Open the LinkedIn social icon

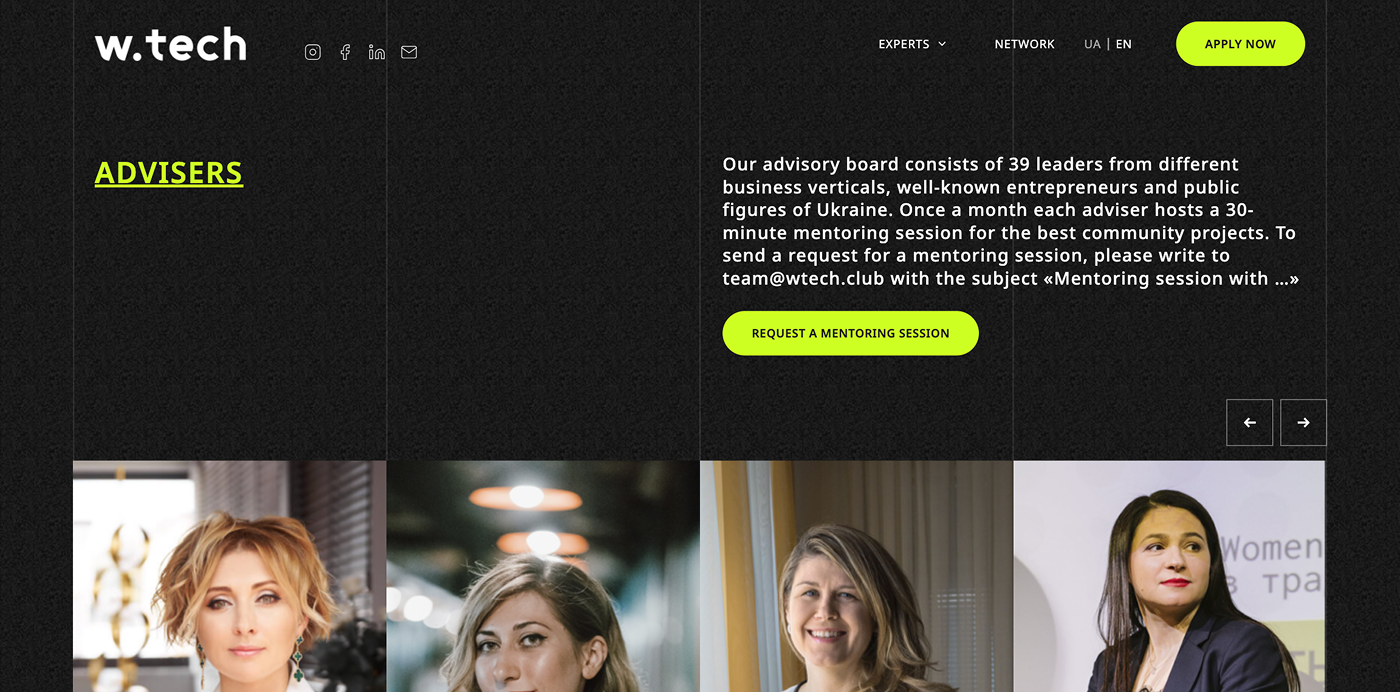(377, 52)
